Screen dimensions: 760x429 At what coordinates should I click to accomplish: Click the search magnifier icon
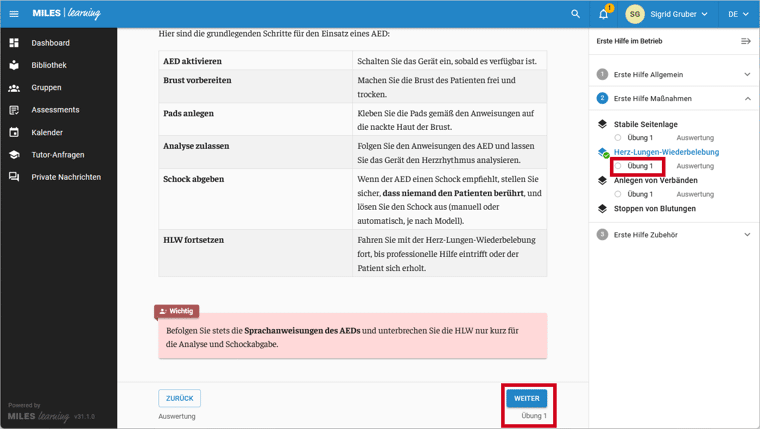pos(575,14)
